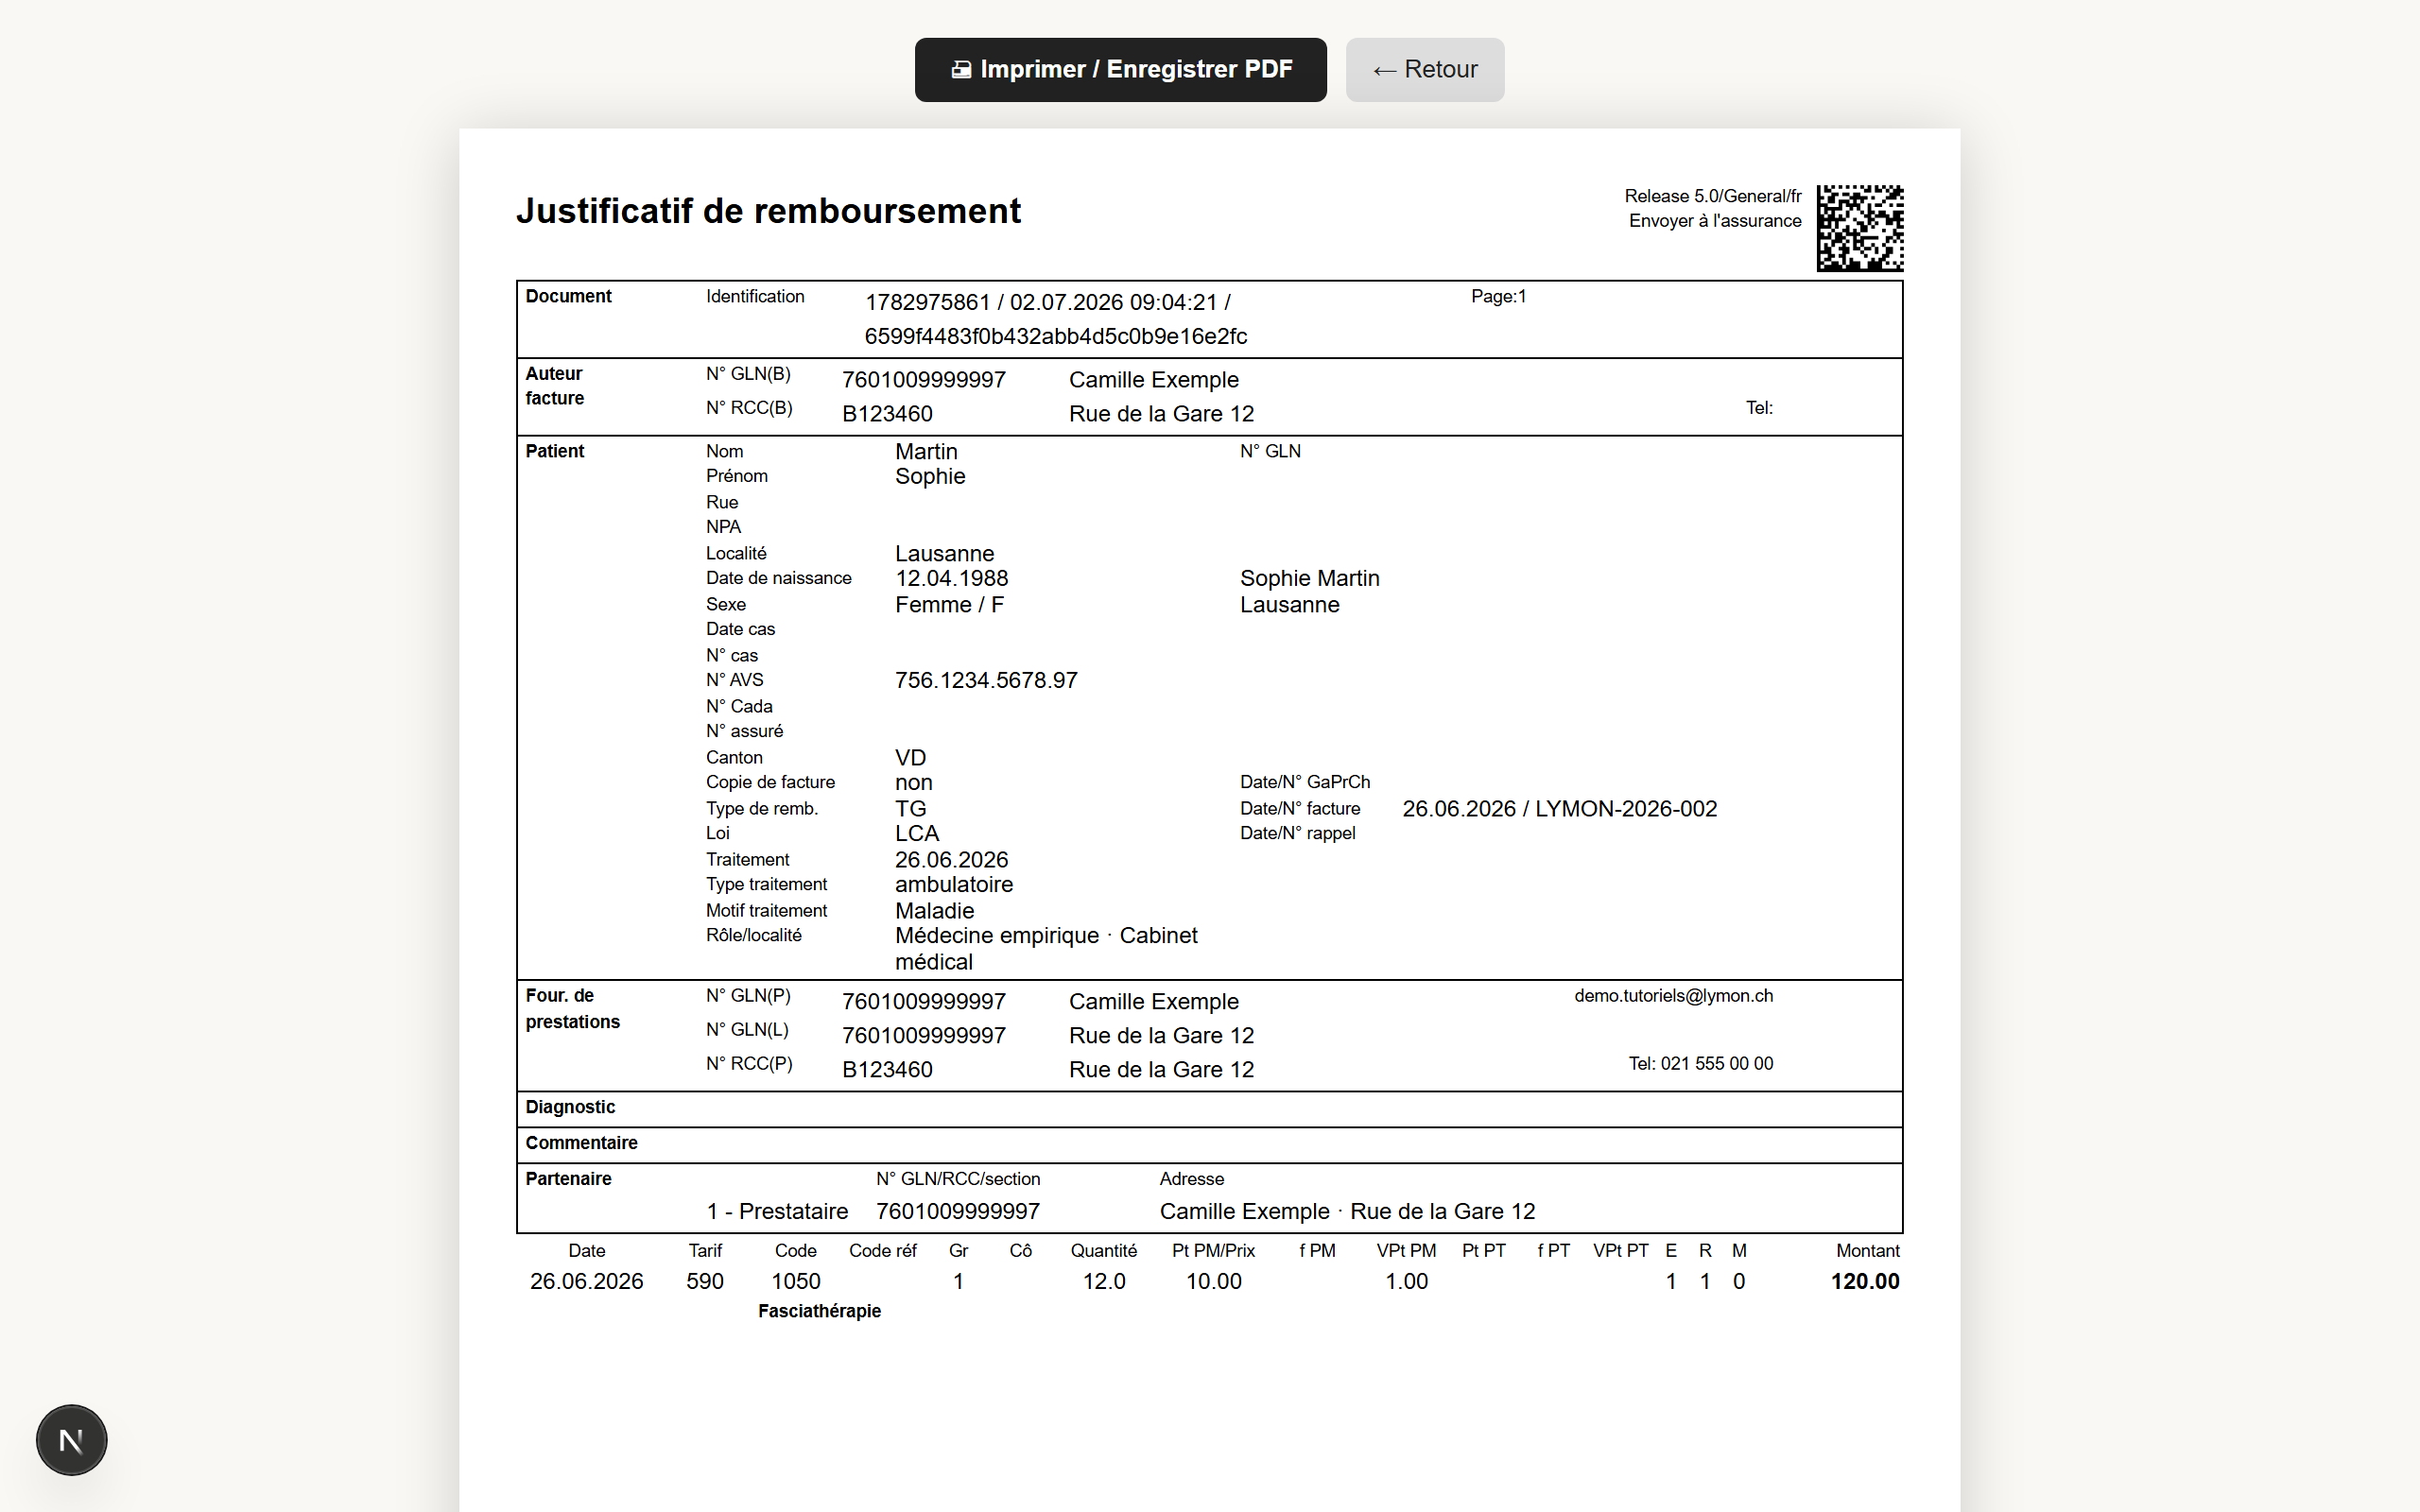This screenshot has height=1512, width=2420.
Task: Select the document hash 6599f4483f0b432abb4d5c0b9e16e2fc
Action: click(1056, 336)
